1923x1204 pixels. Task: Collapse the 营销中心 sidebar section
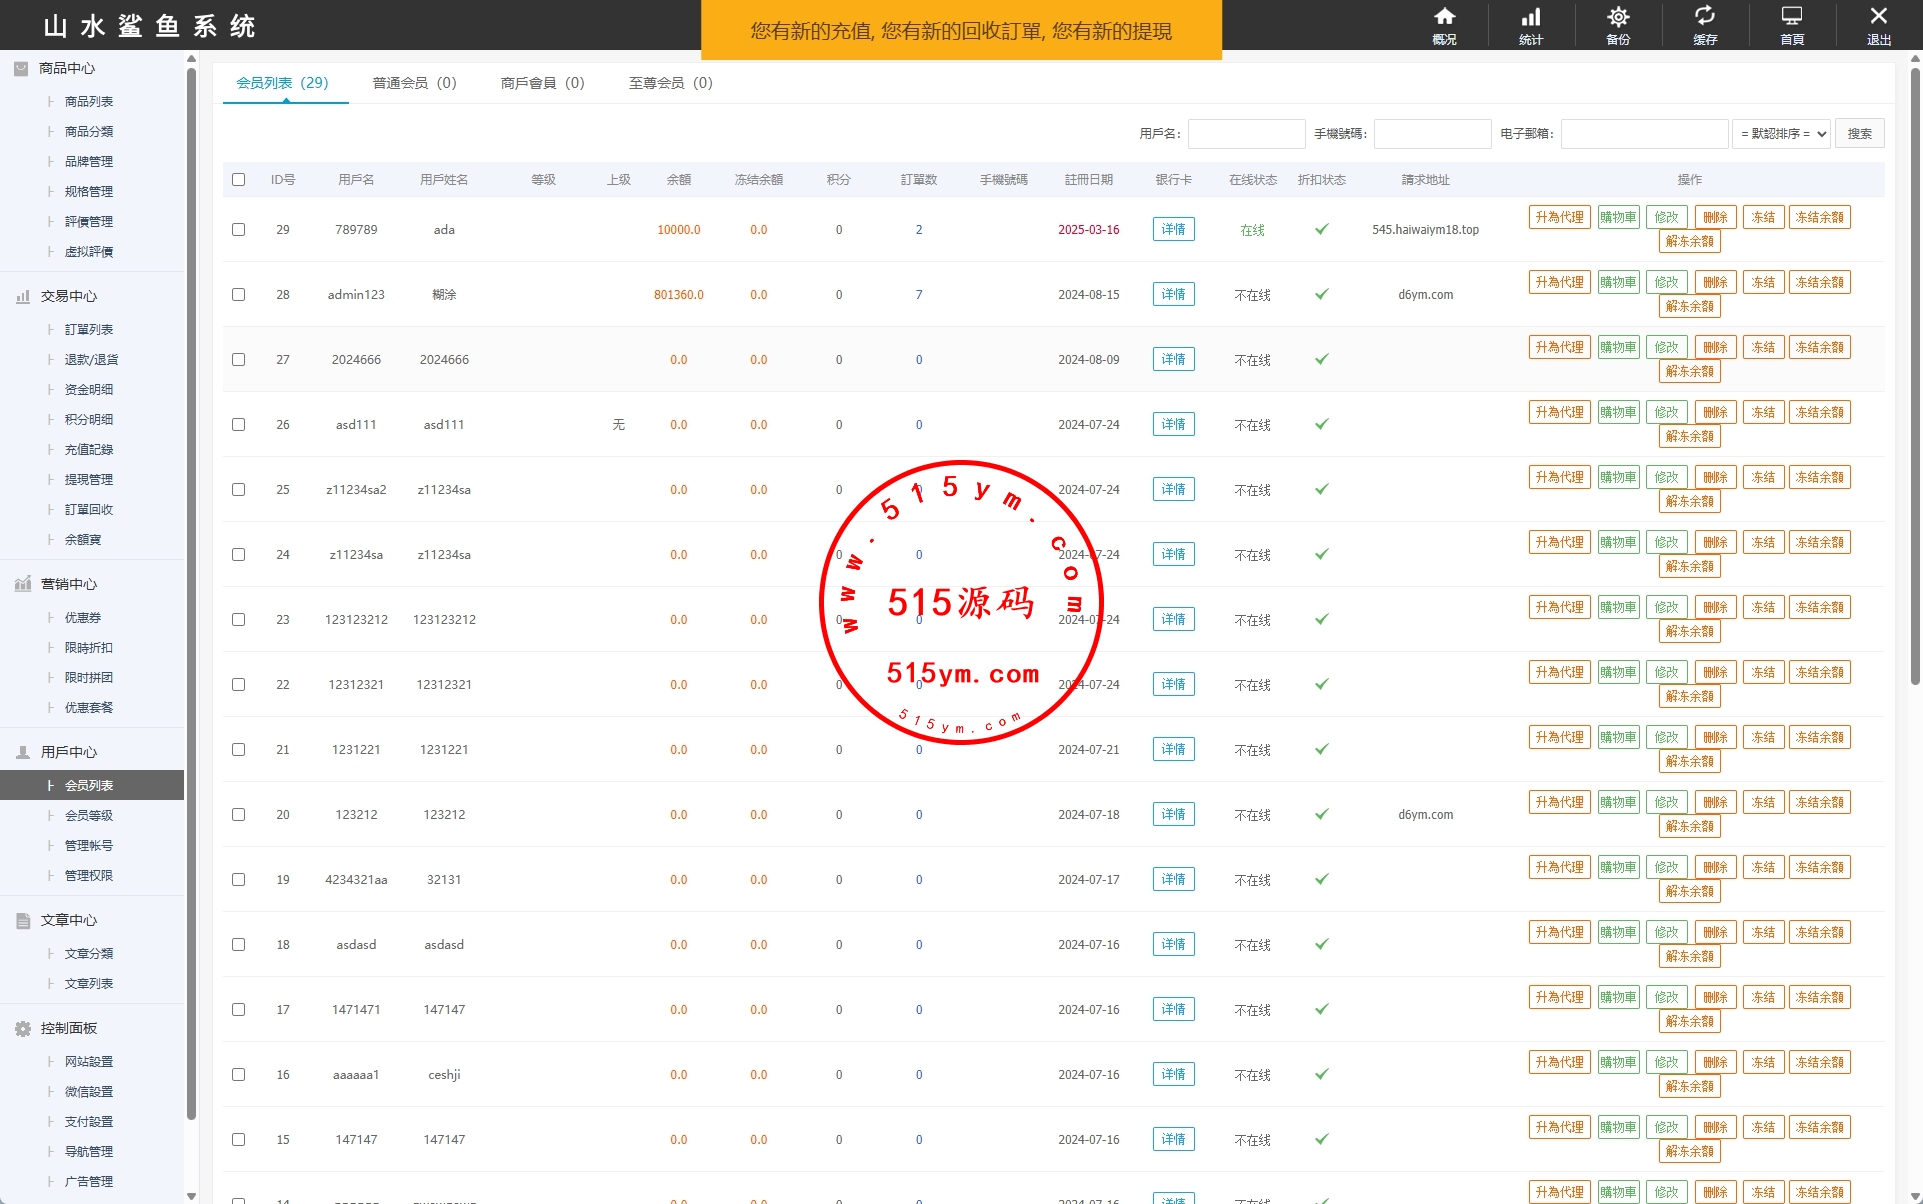pos(68,584)
